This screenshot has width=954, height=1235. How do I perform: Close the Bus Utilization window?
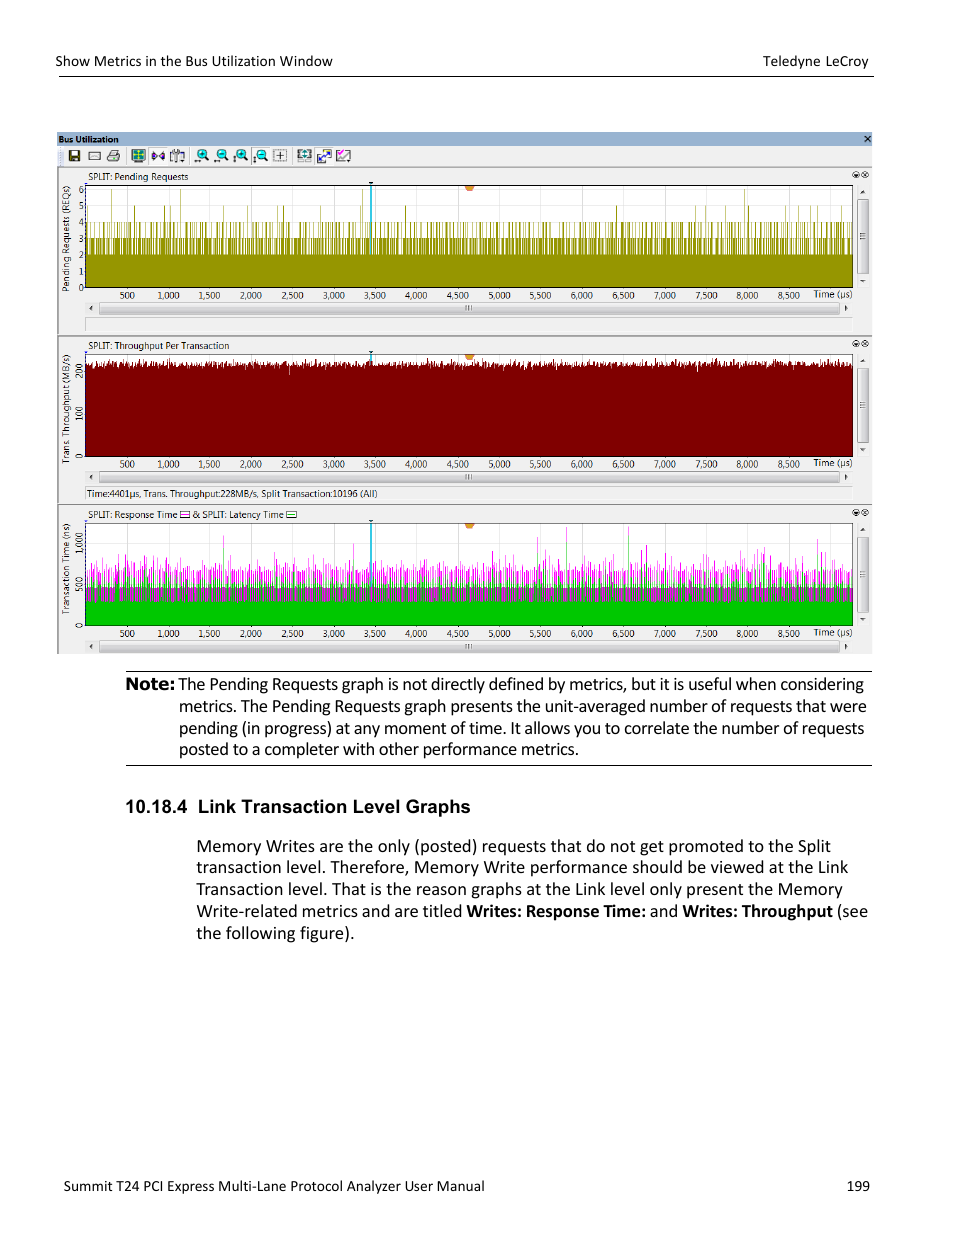(x=866, y=139)
